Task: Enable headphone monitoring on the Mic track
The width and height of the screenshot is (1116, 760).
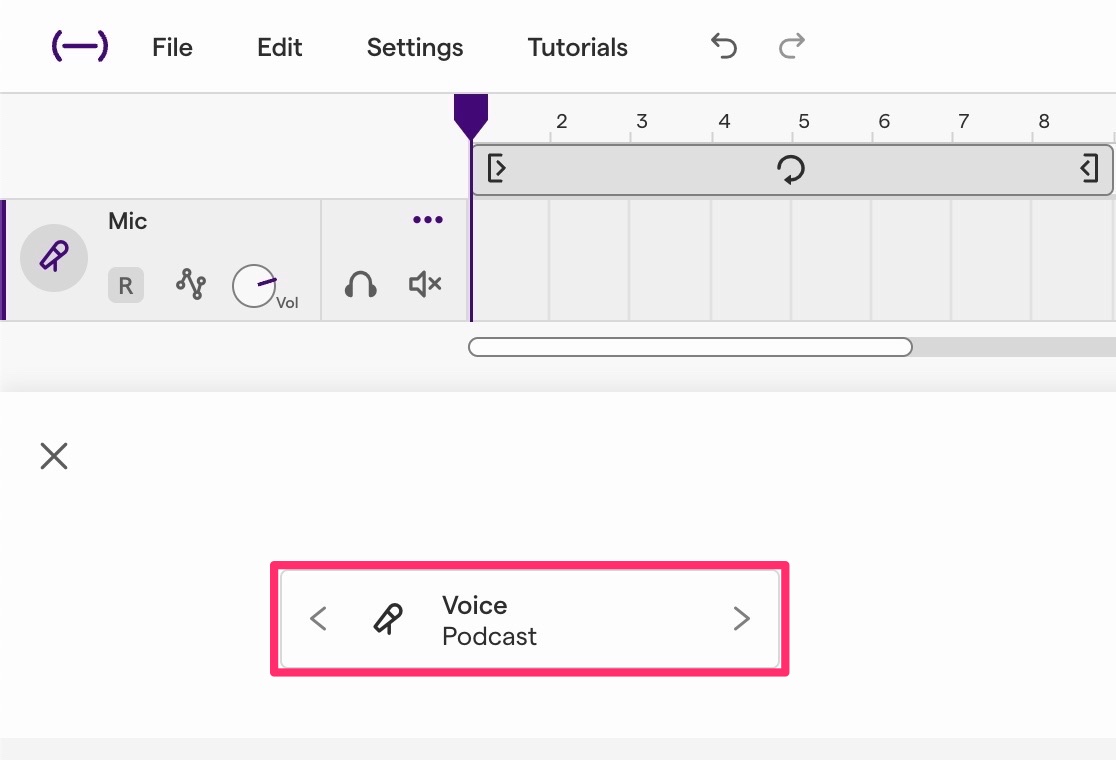Action: coord(360,285)
